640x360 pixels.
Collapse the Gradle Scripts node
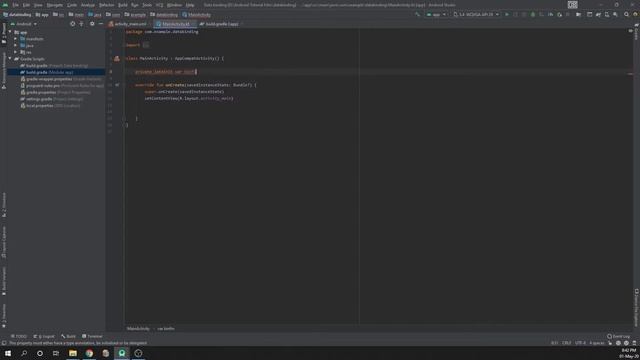tap(10, 59)
